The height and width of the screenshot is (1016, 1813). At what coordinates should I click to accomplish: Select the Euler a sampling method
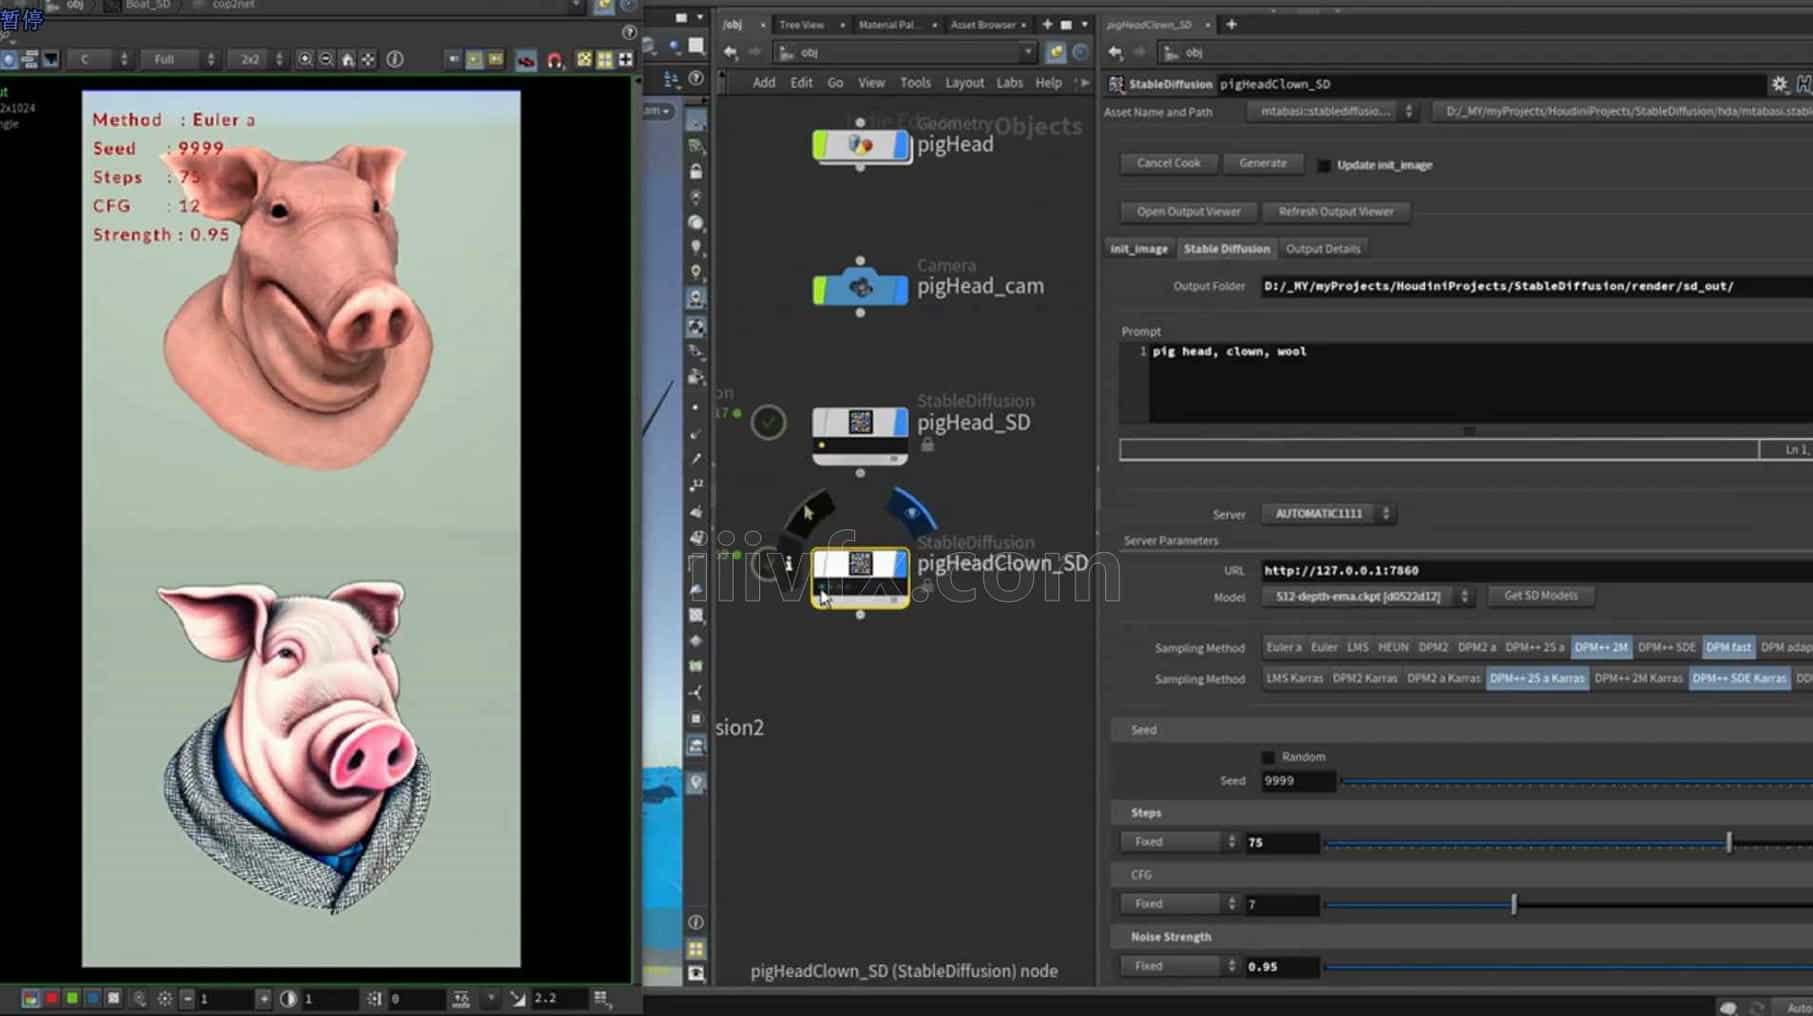(1283, 648)
